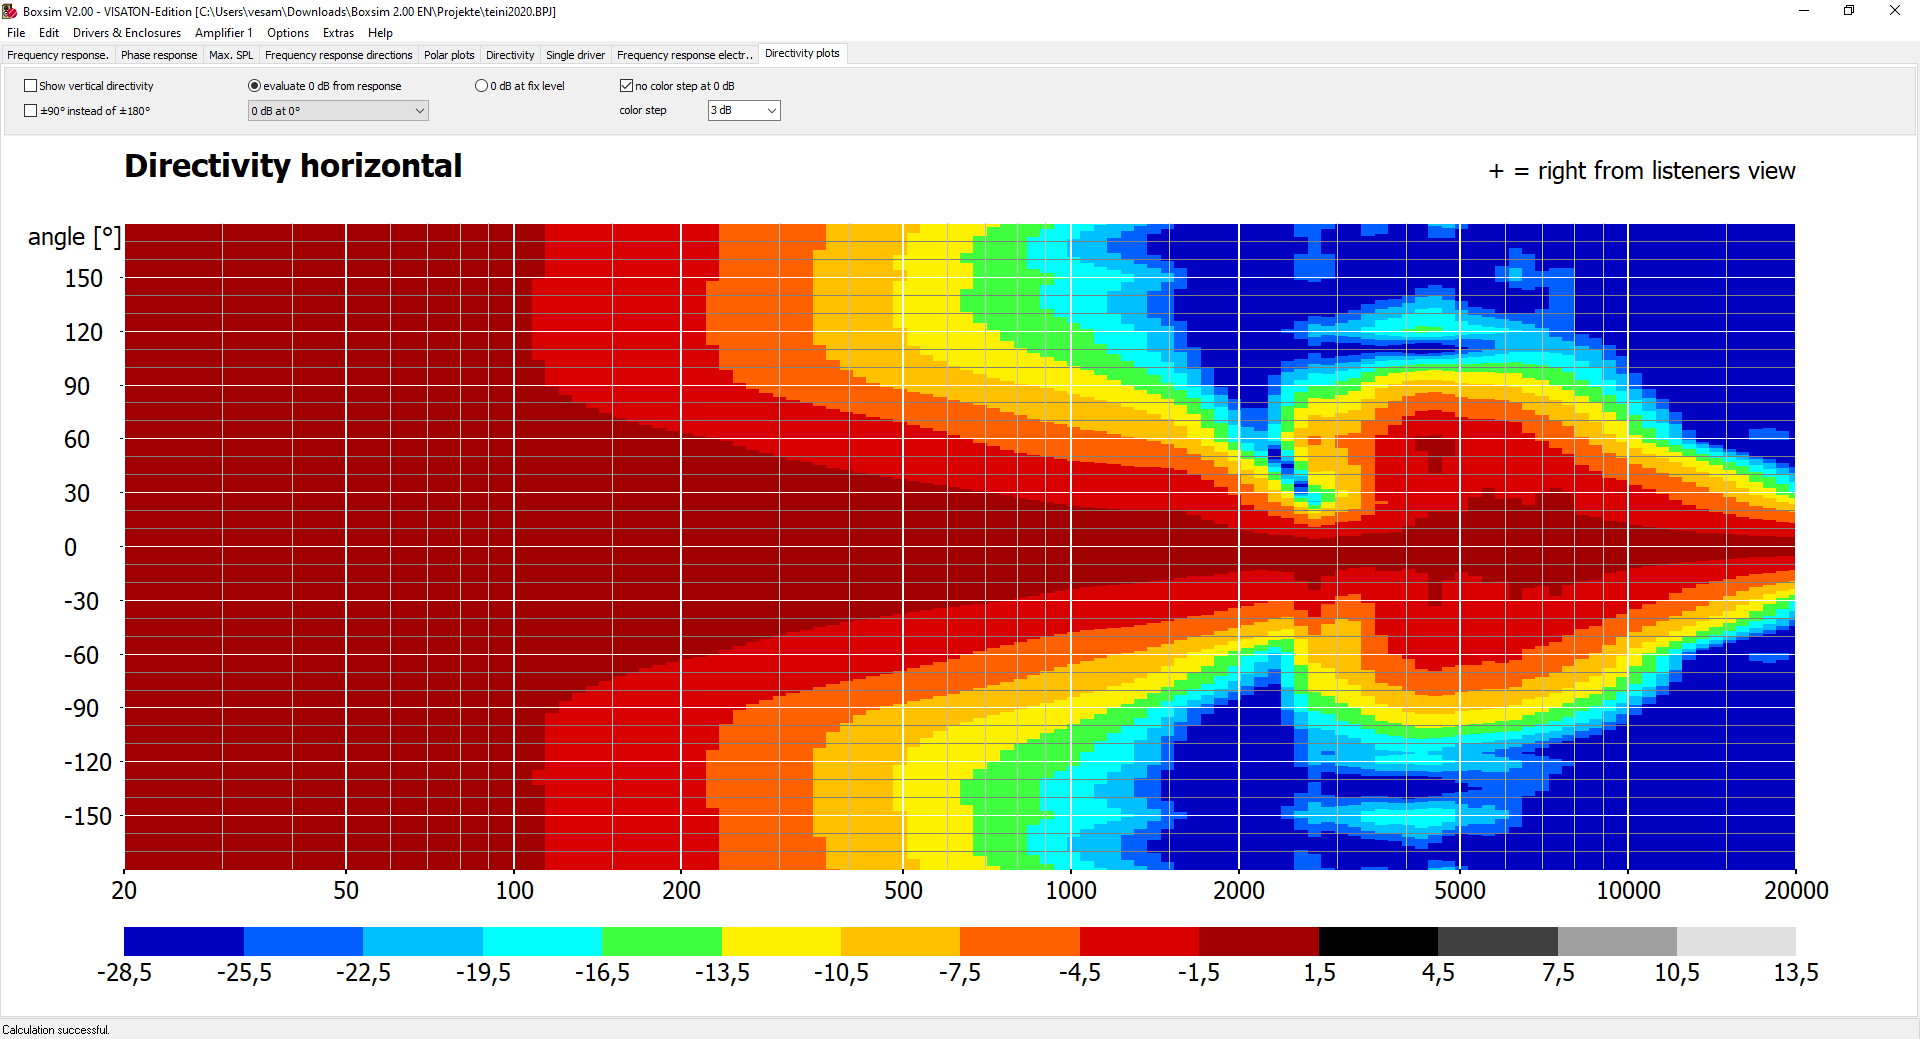The height and width of the screenshot is (1039, 1920).
Task: Click the yellow -13,5 legend swatch
Action: pos(781,941)
